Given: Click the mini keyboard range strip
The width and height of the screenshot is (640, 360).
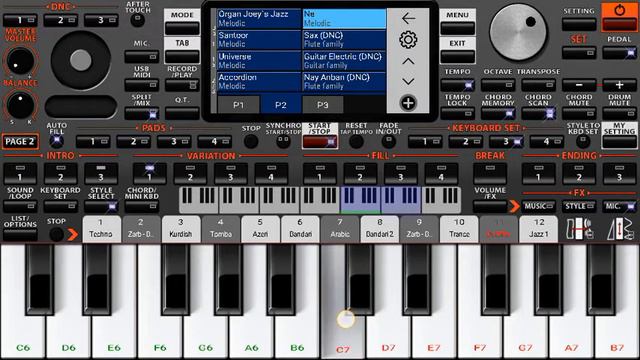Looking at the screenshot, I should 320,200.
